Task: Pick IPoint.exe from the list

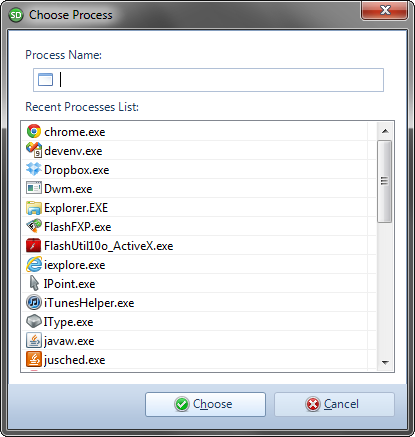Action: coord(199,283)
